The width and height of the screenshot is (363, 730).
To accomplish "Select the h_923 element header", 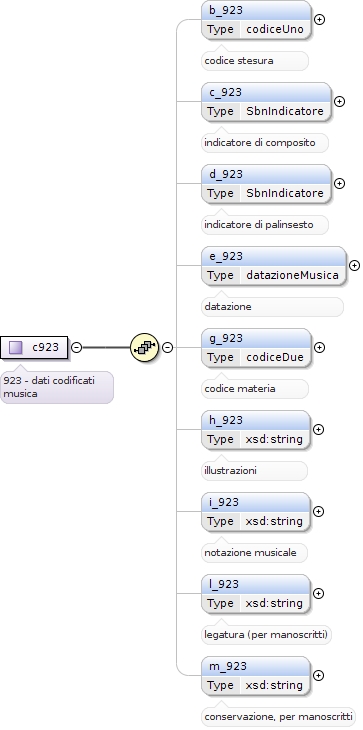I will [x=255, y=420].
